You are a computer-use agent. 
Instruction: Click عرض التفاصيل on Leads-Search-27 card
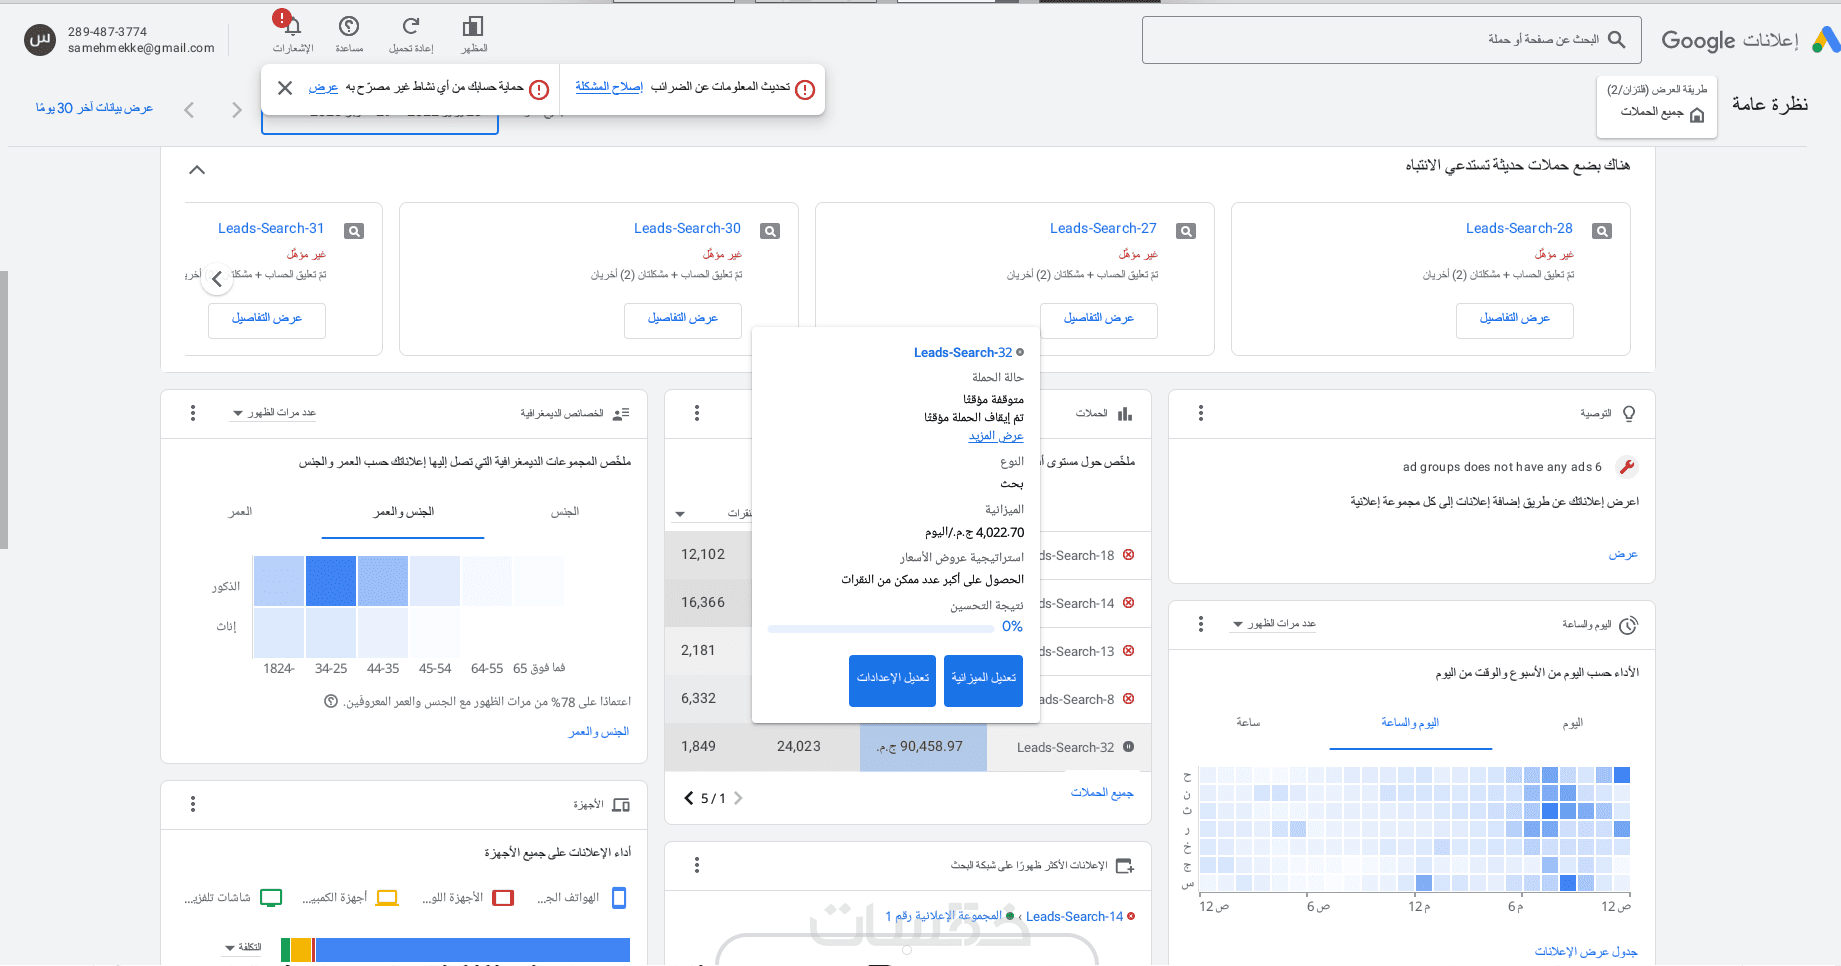click(x=1099, y=320)
